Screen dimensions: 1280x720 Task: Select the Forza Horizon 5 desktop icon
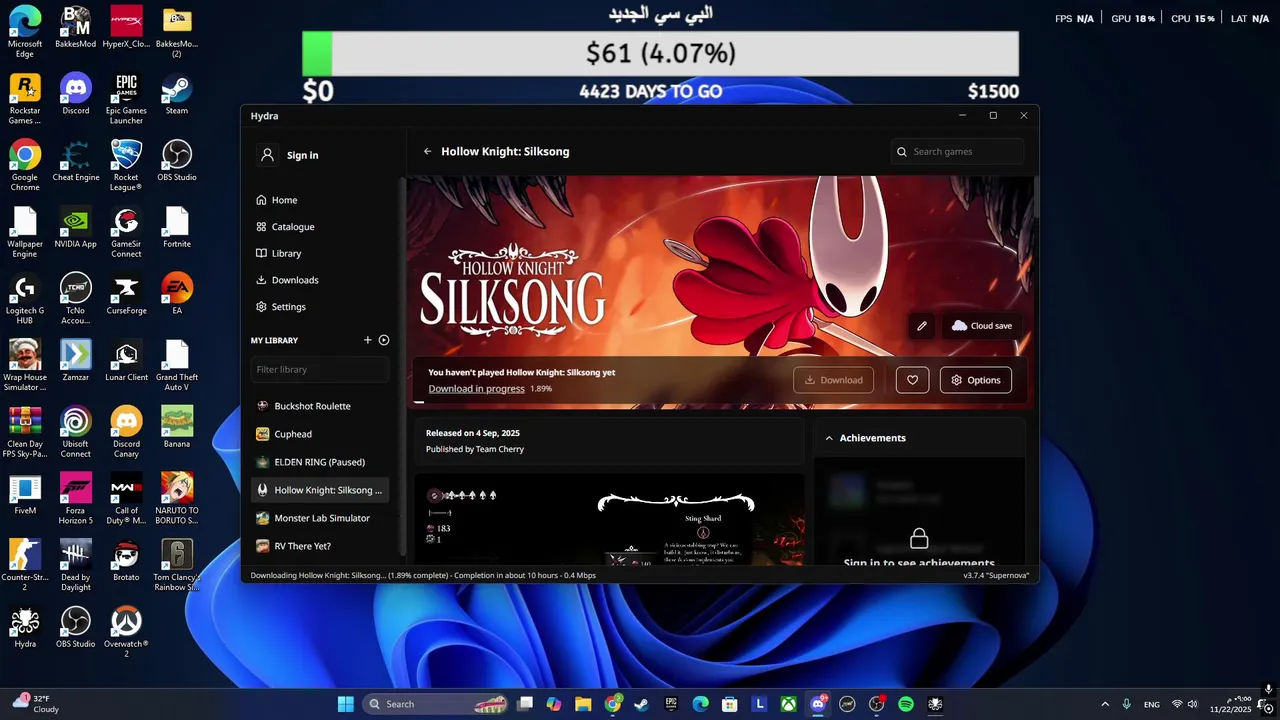76,499
